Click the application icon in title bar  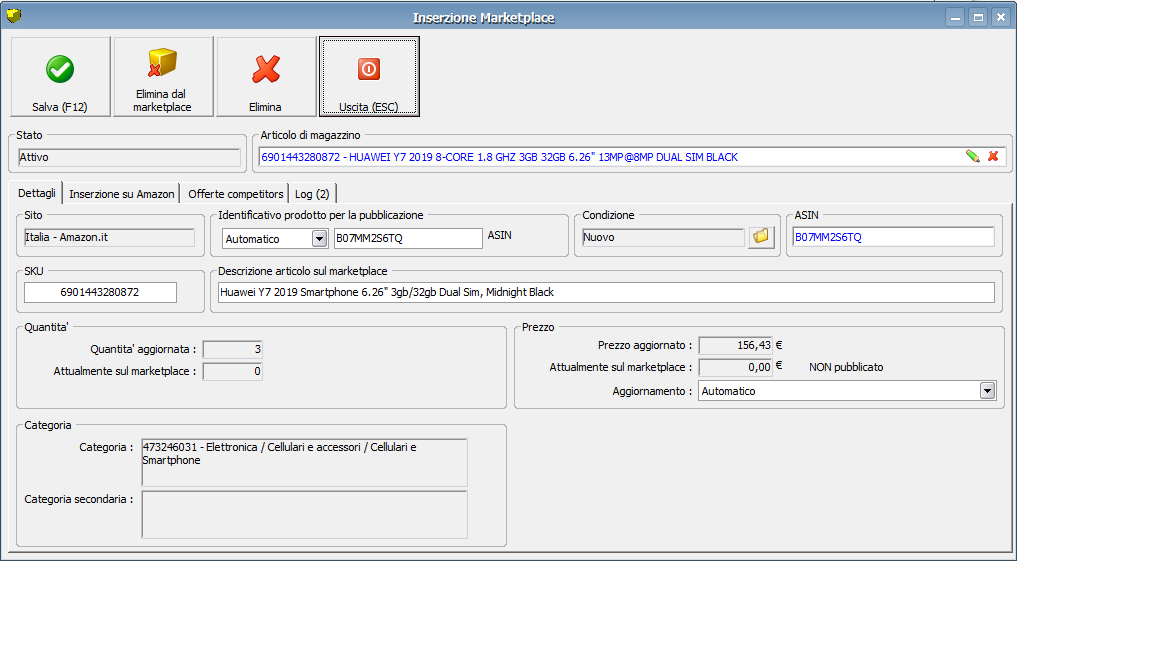[13, 15]
